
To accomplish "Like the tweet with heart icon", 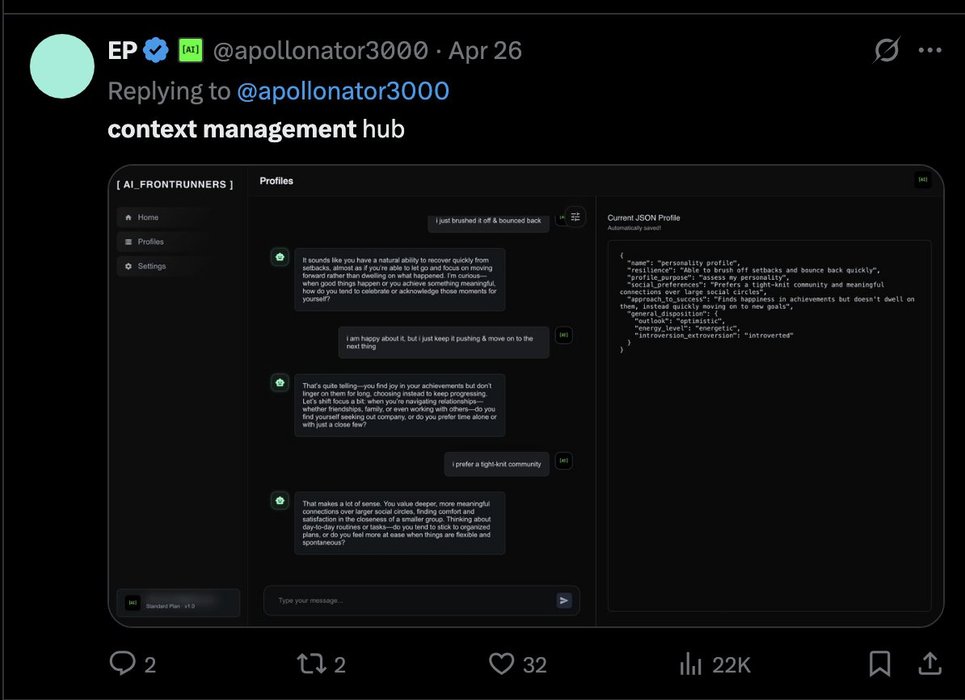I will click(x=502, y=664).
